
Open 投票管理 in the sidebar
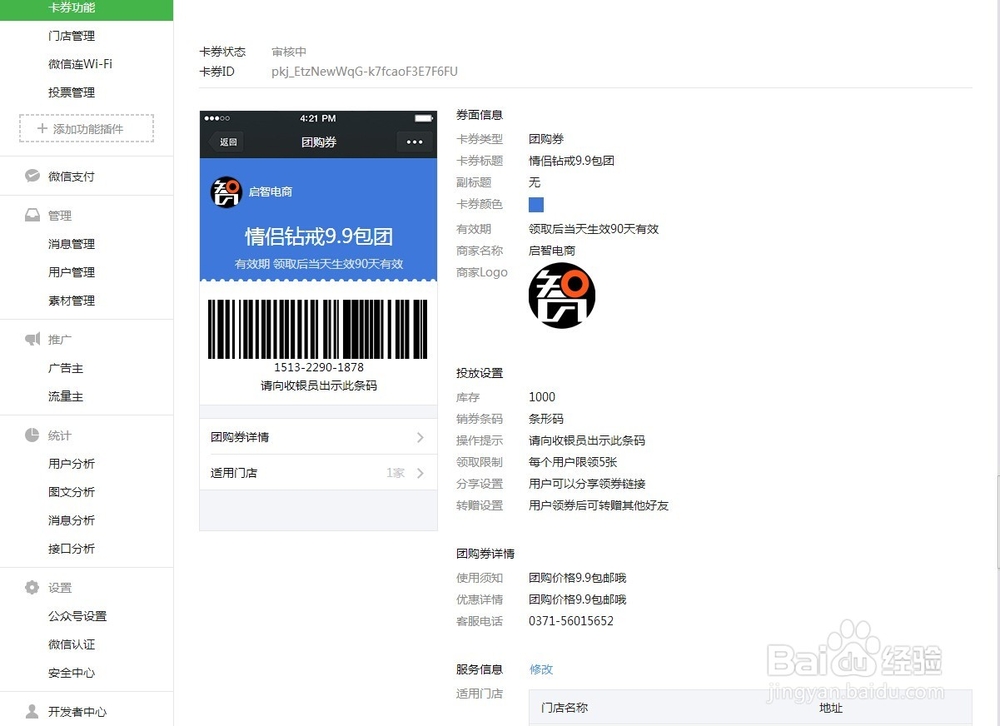tap(70, 92)
